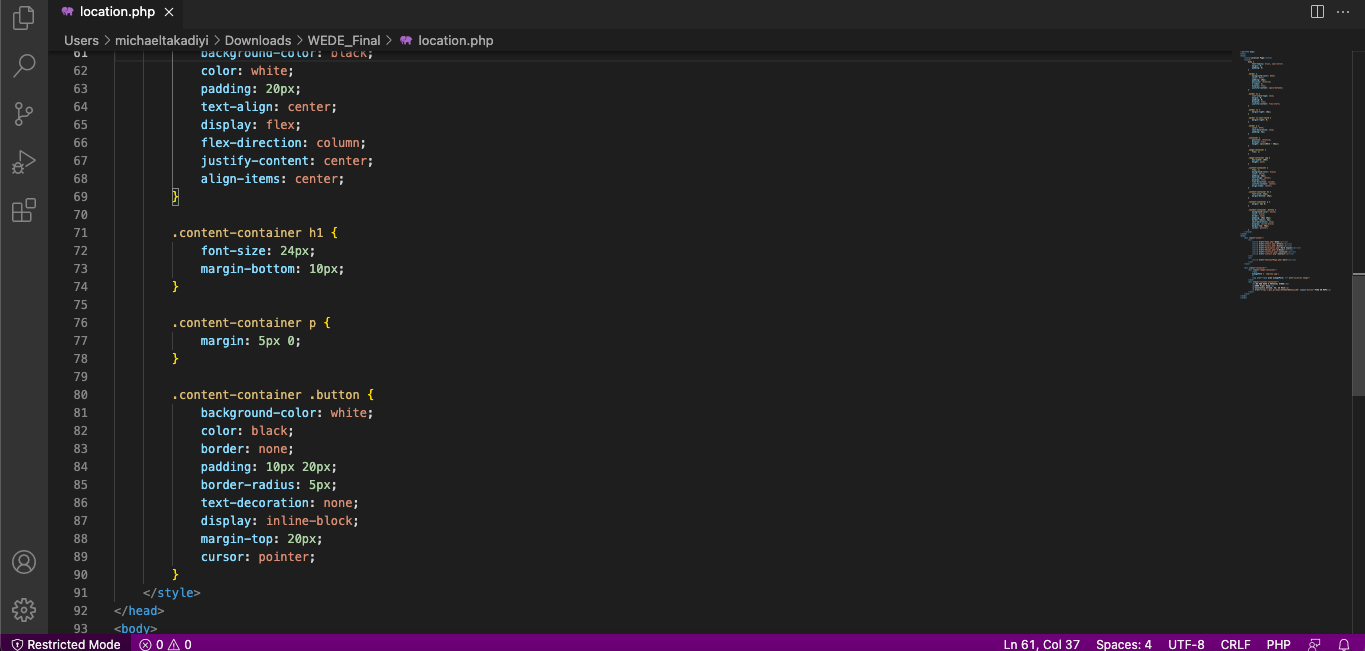Open the More Actions ellipsis menu
This screenshot has height=651, width=1365.
[x=1344, y=12]
